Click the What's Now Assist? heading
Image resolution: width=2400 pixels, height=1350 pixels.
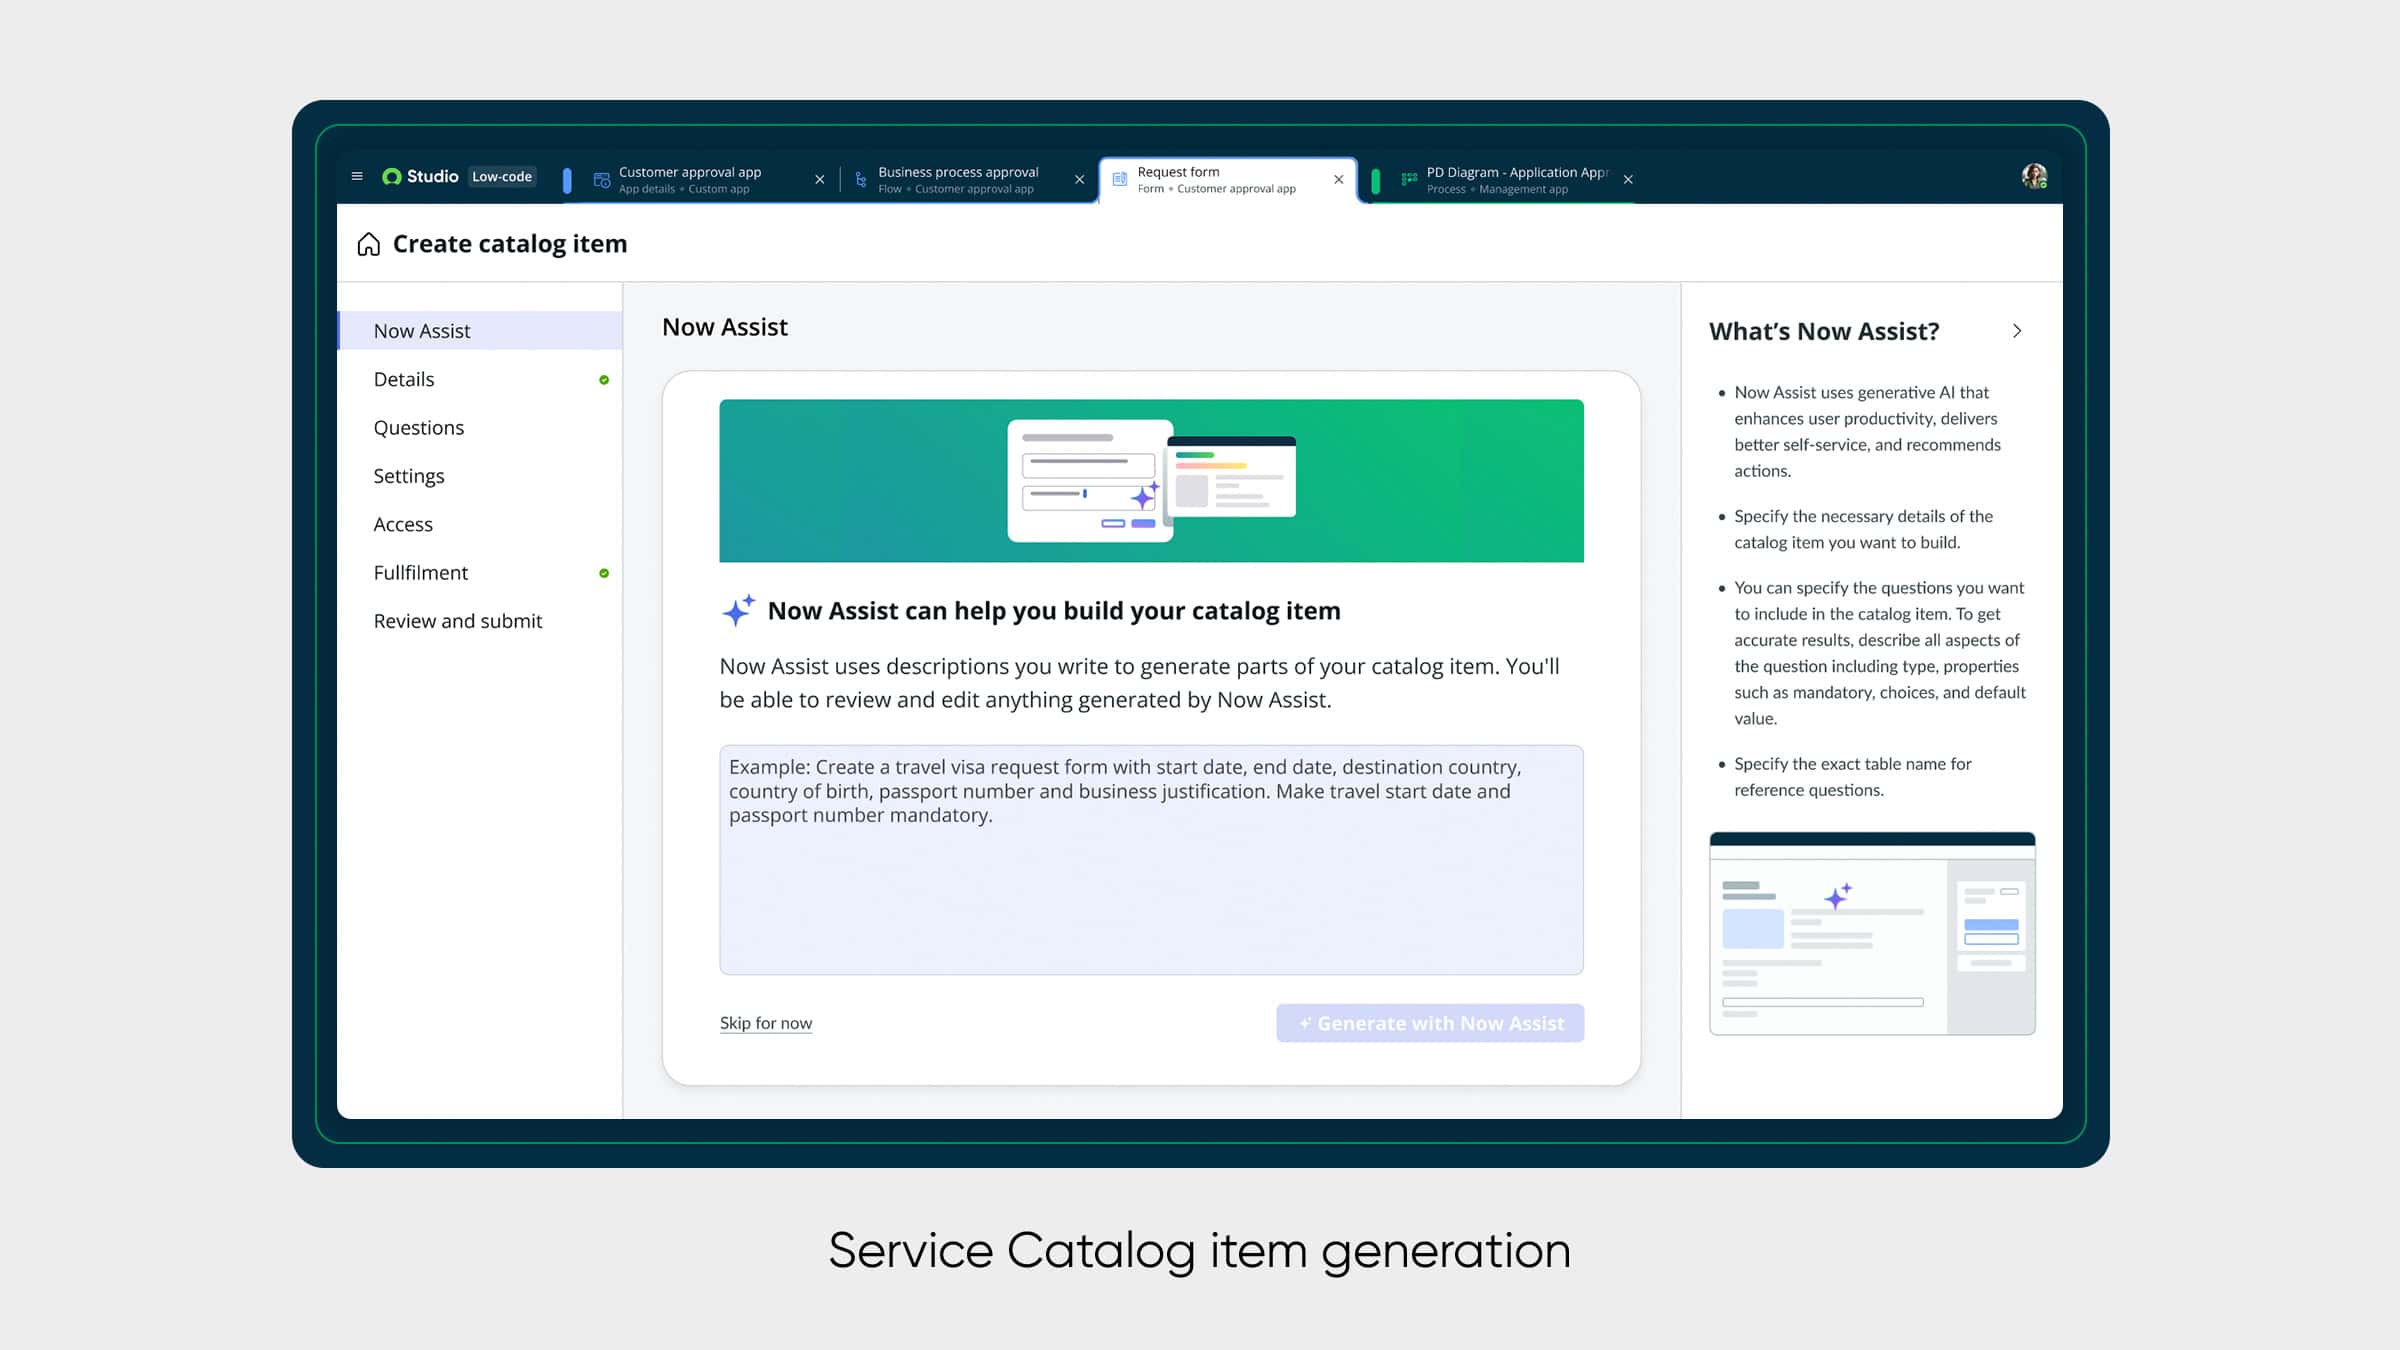[1824, 331]
